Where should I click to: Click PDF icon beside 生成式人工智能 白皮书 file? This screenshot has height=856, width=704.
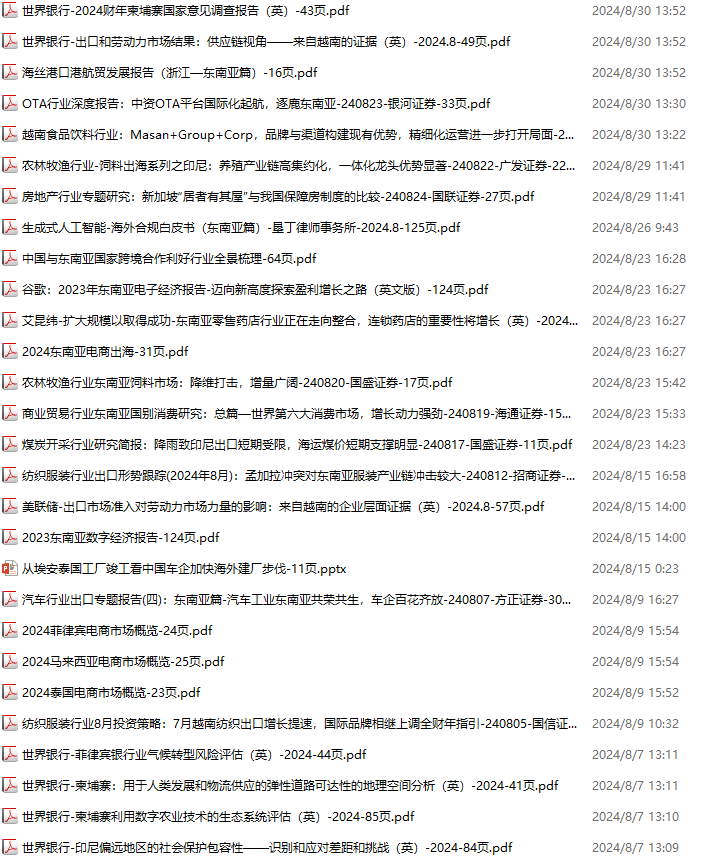tap(10, 228)
